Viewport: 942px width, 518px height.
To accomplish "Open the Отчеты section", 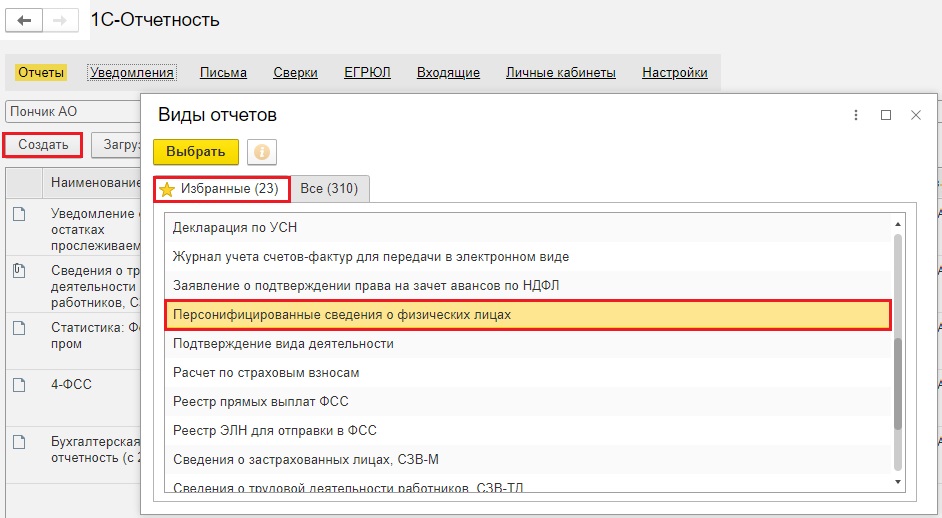I will (41, 73).
